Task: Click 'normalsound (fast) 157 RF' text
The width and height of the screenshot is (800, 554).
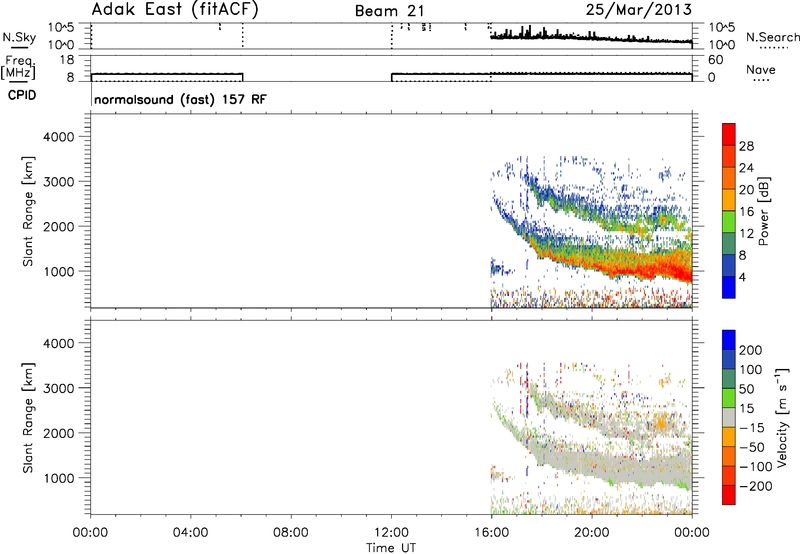Action: [180, 99]
